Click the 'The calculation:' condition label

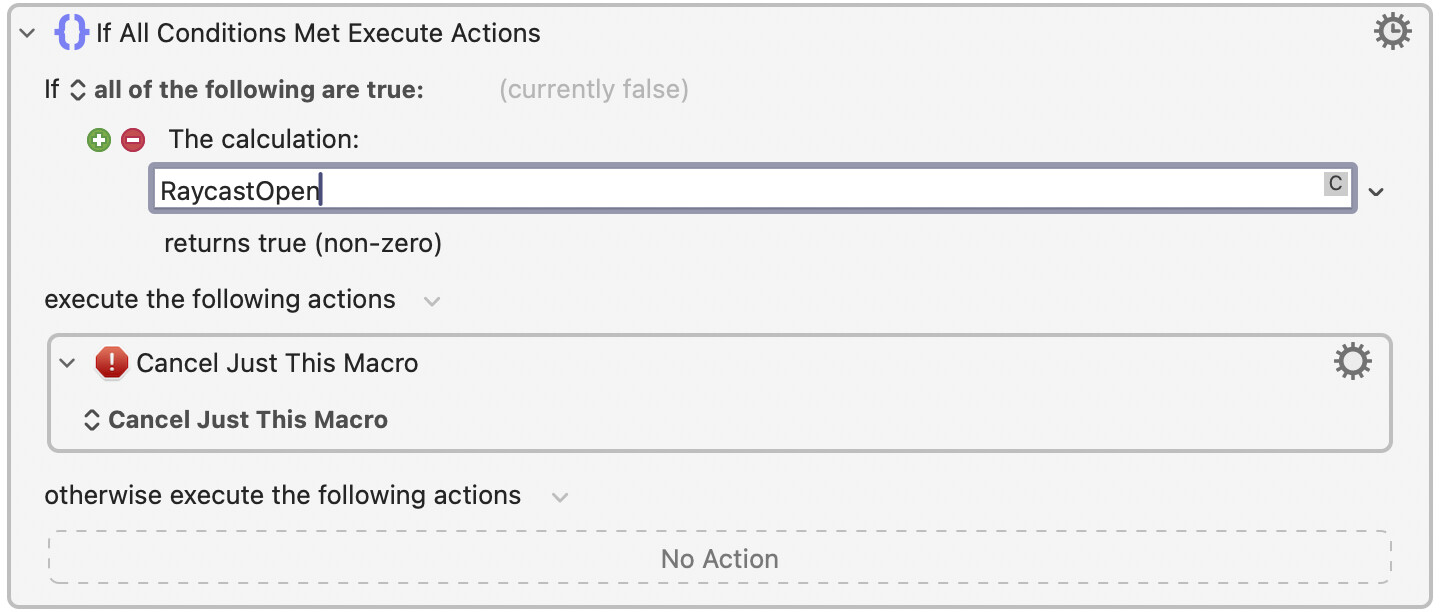[263, 140]
